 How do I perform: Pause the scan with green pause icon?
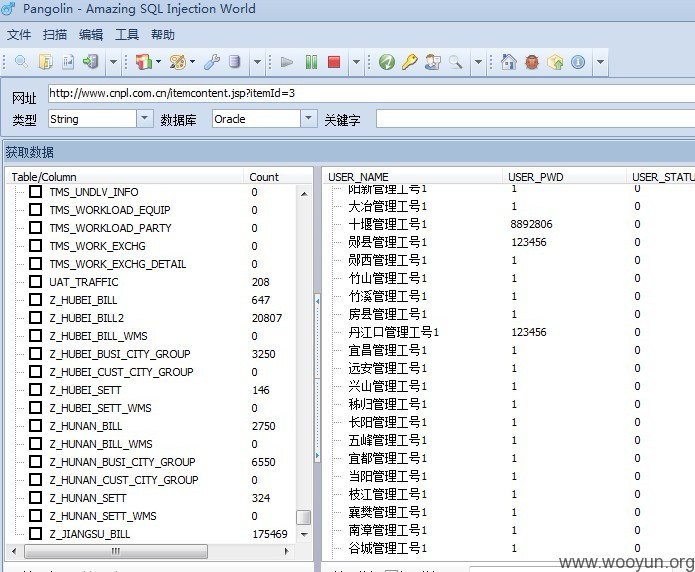tap(311, 62)
